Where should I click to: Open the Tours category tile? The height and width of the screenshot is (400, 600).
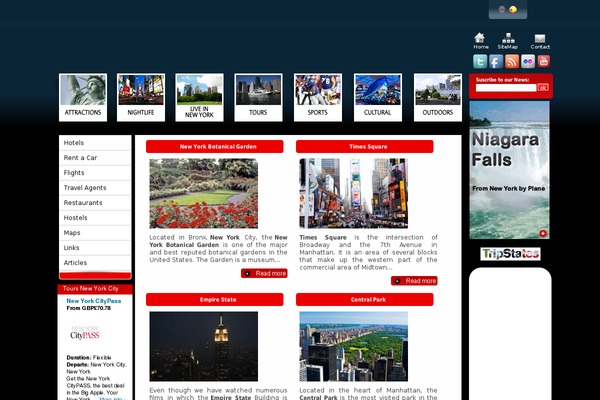(x=258, y=98)
